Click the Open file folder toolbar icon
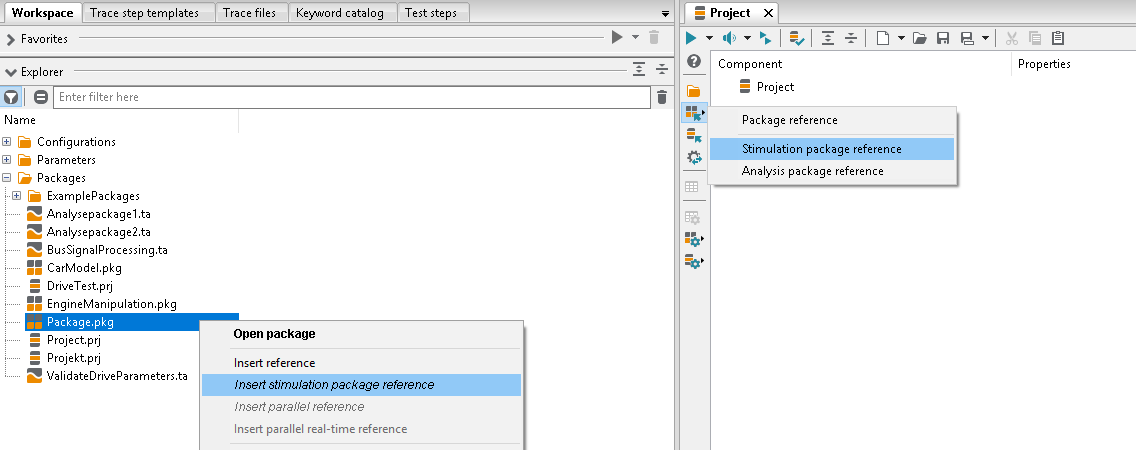This screenshot has height=450, width=1136. point(919,38)
